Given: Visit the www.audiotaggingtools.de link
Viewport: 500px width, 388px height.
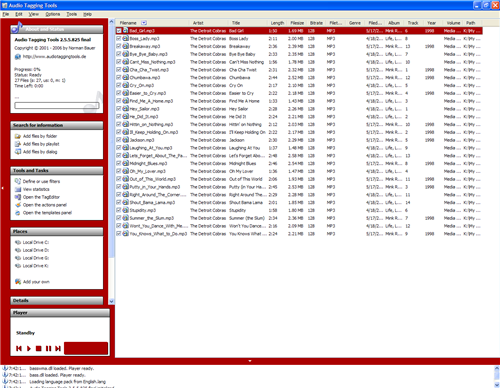Looking at the screenshot, I should (54, 57).
